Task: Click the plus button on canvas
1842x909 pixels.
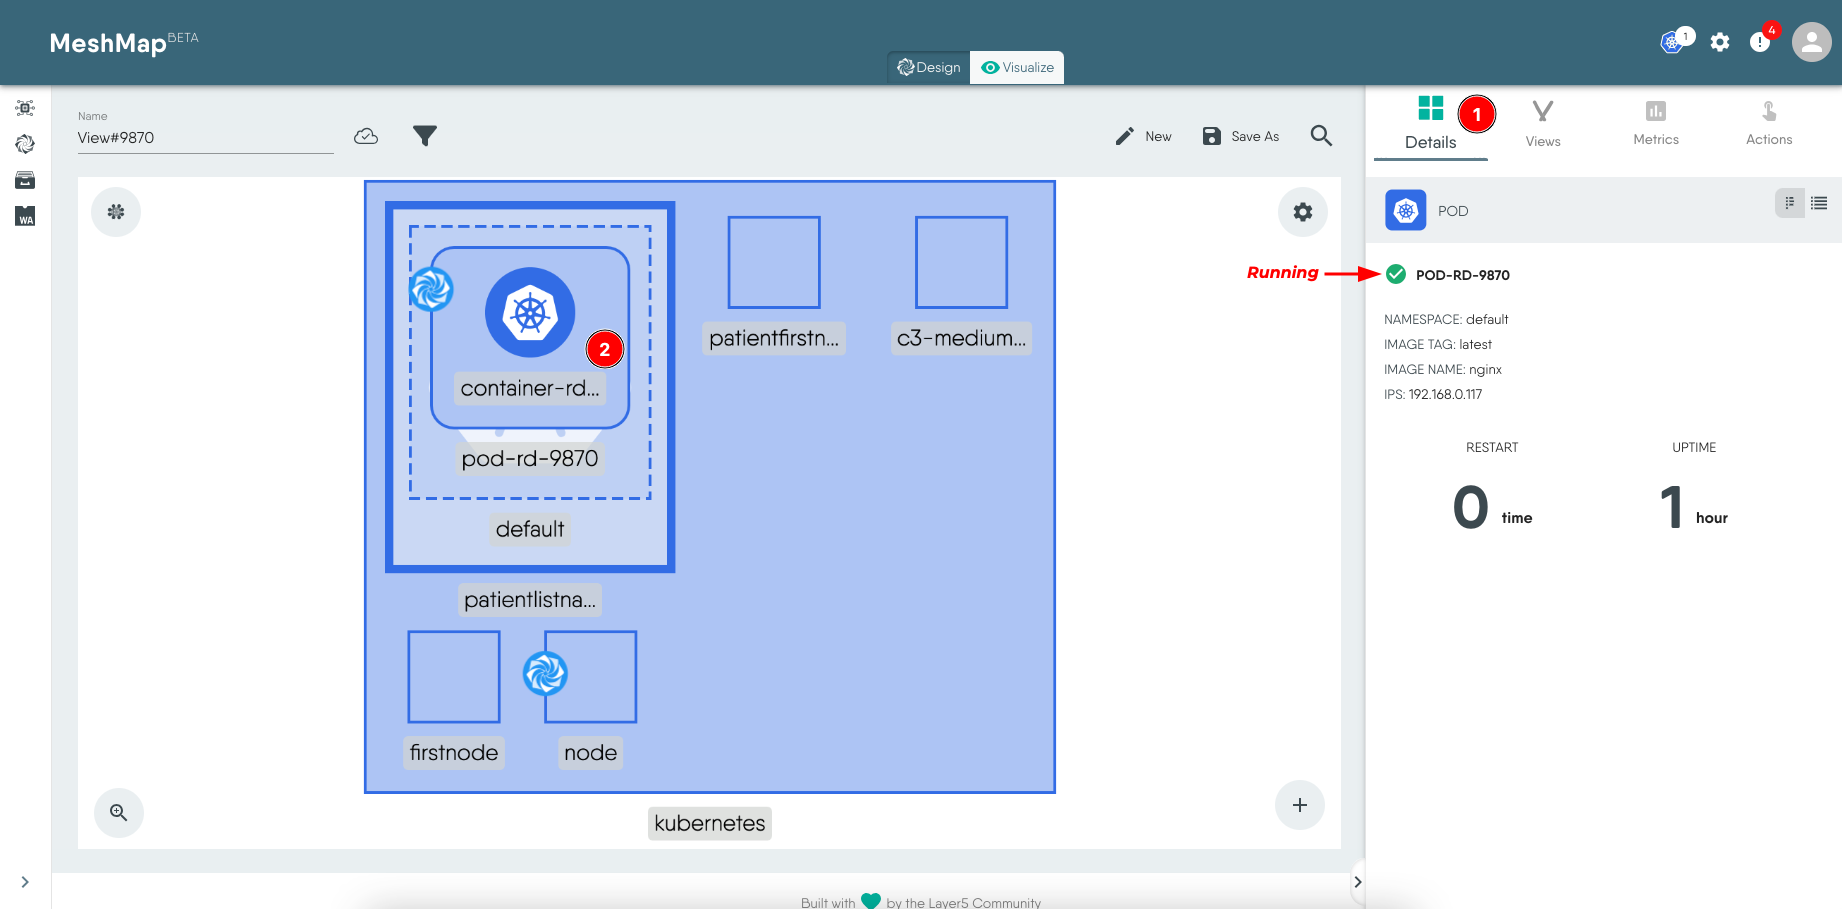Action: tap(1299, 805)
